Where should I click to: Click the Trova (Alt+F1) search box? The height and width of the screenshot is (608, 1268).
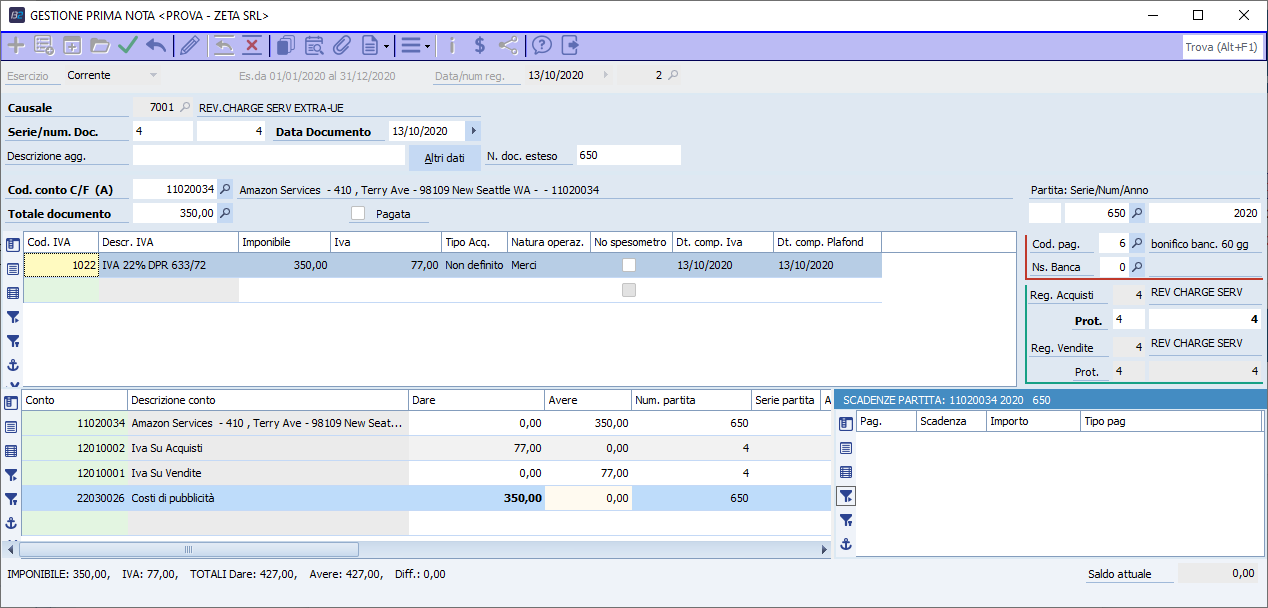pyautogui.click(x=1221, y=47)
